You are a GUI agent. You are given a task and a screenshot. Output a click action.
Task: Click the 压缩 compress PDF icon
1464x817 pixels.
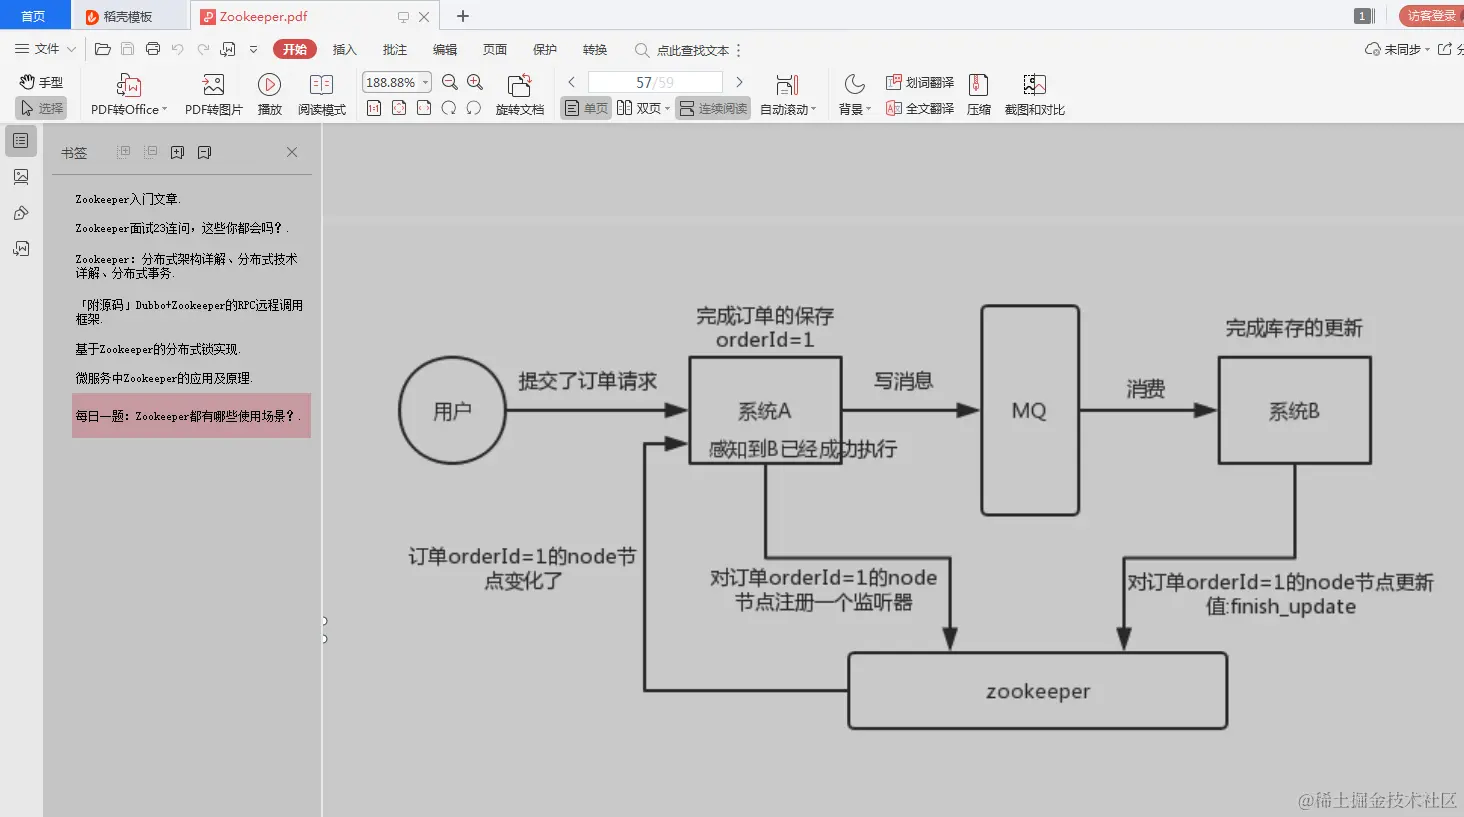click(x=978, y=93)
